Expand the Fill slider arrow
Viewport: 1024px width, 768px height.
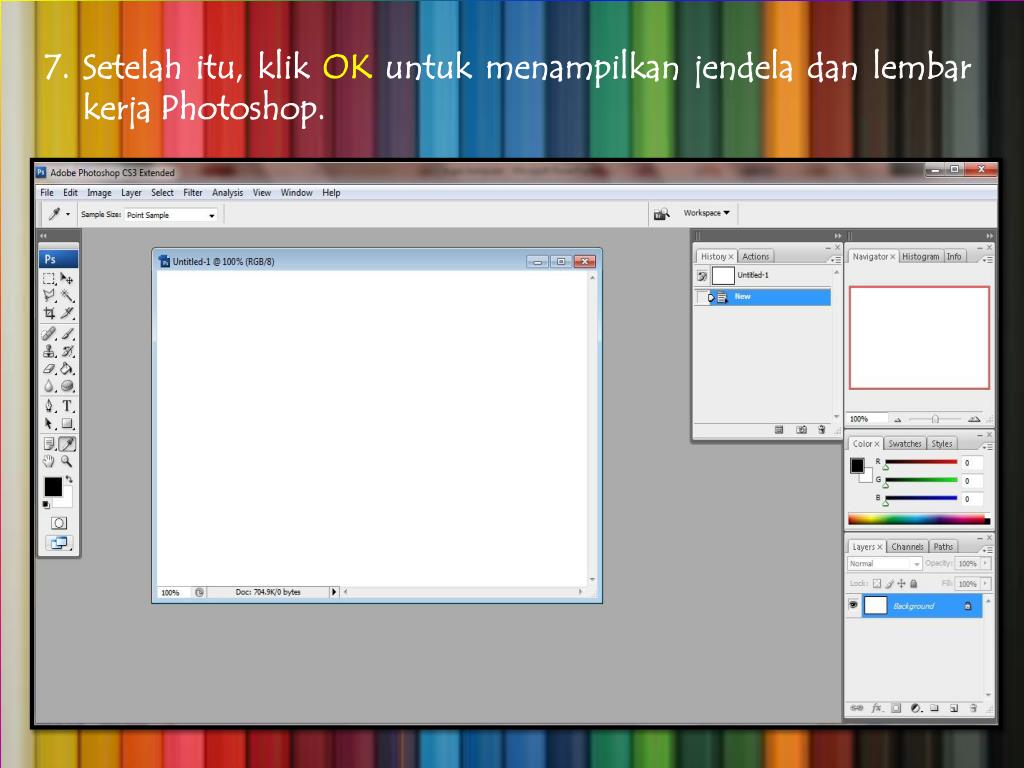point(986,583)
